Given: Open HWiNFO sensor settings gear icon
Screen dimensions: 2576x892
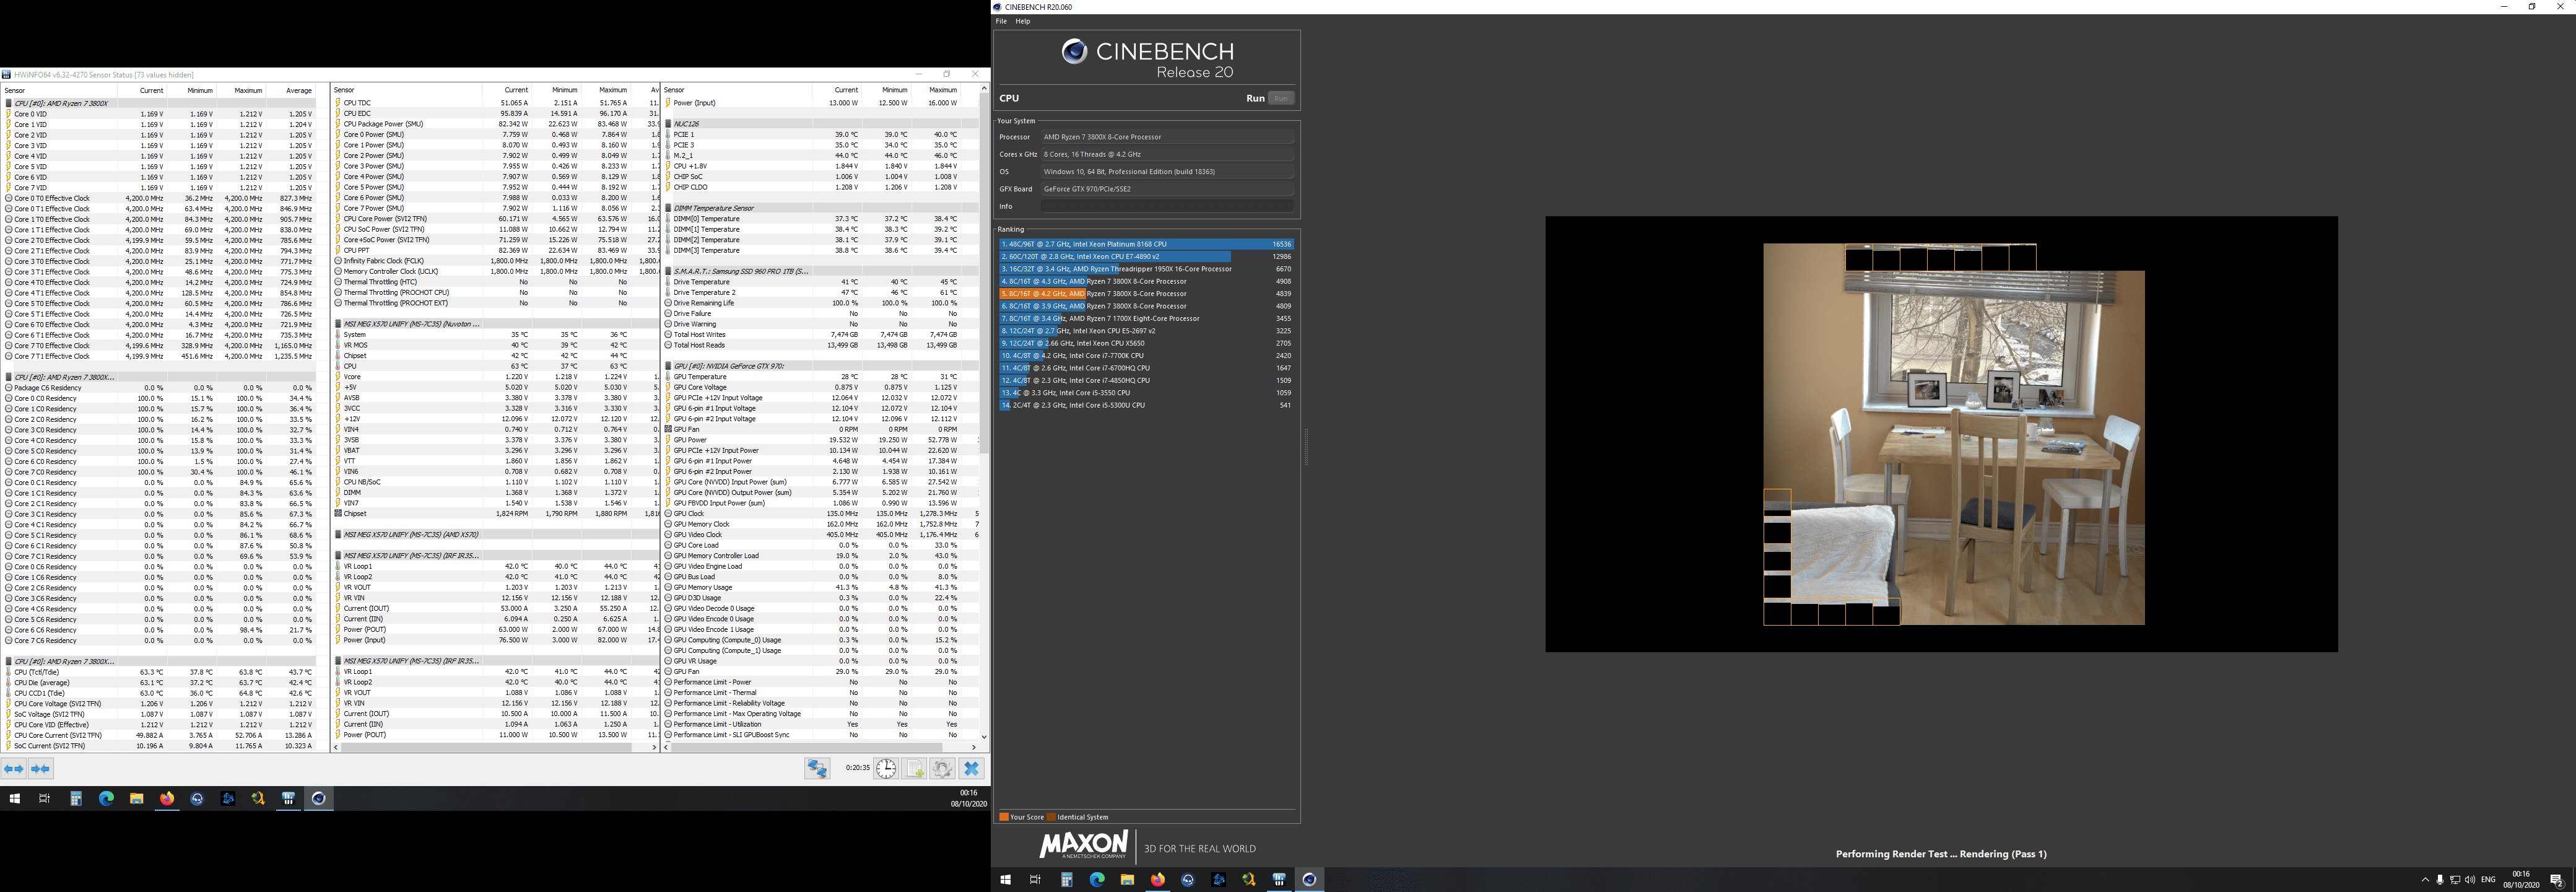Looking at the screenshot, I should point(942,768).
